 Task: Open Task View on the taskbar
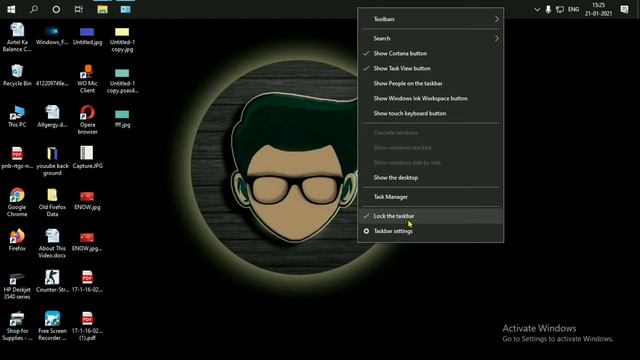78,9
